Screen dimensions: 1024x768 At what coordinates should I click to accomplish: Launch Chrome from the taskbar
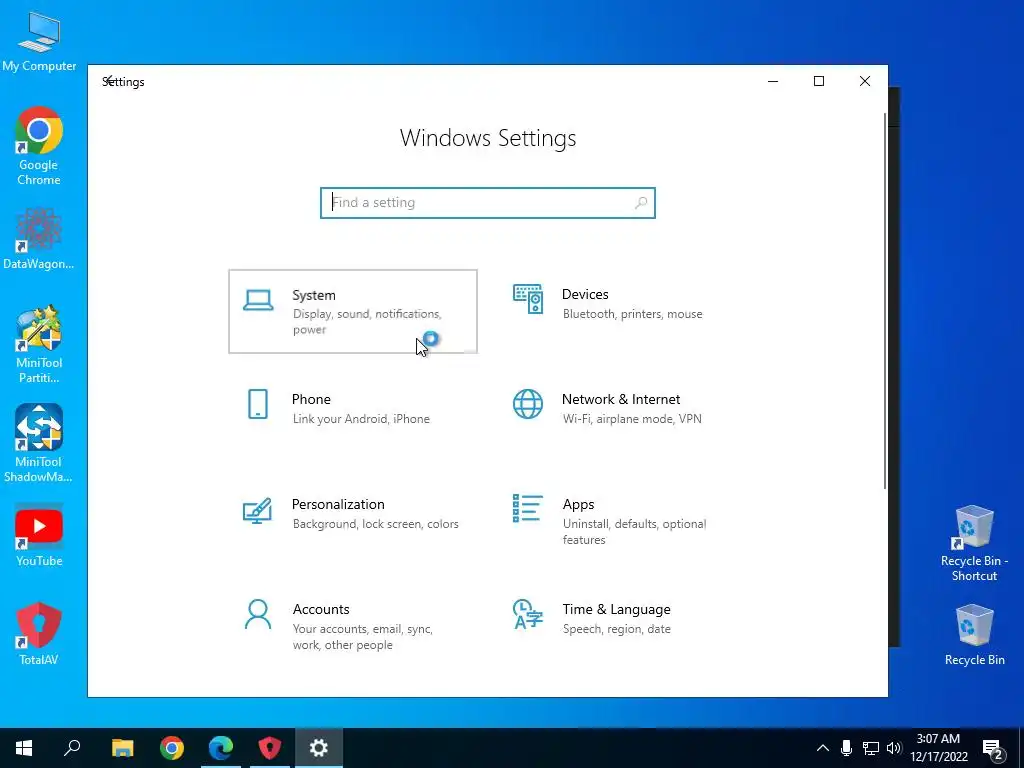[172, 748]
